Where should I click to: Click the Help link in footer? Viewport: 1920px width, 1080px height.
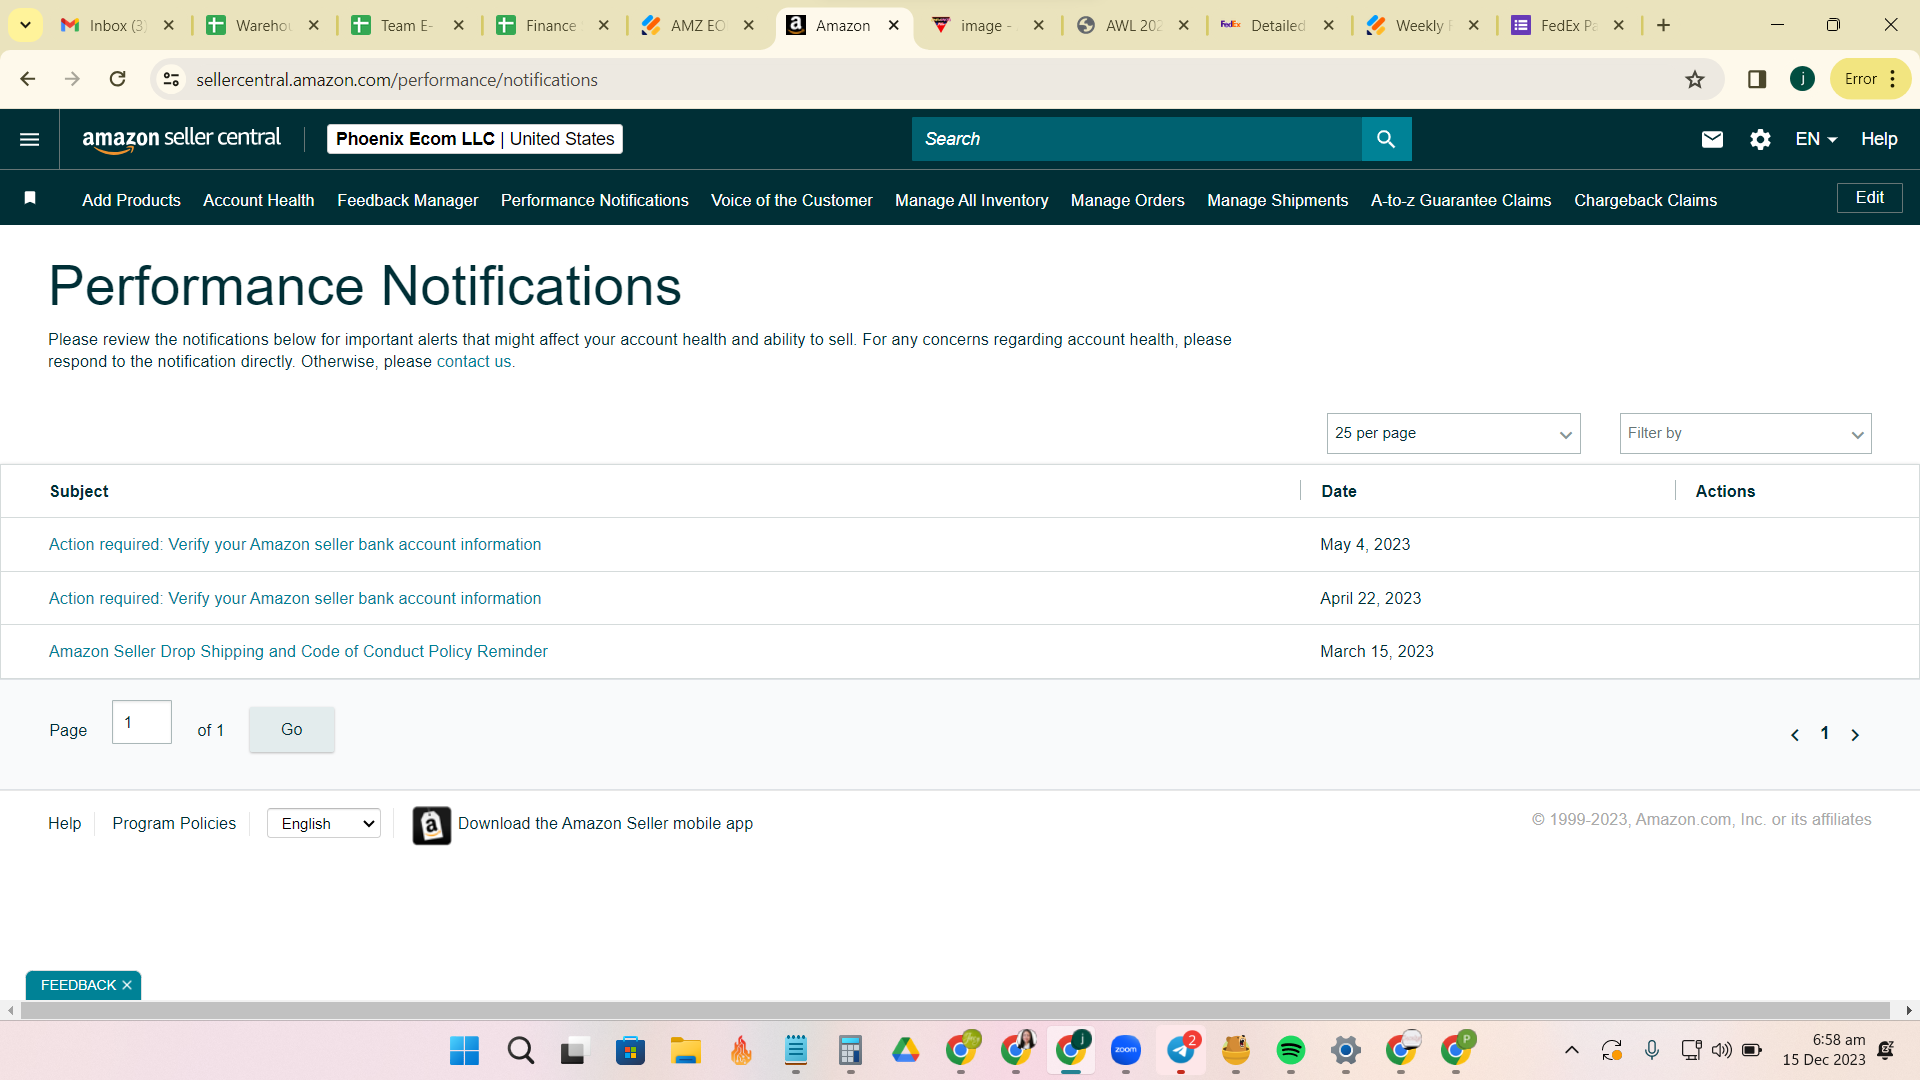pos(65,824)
